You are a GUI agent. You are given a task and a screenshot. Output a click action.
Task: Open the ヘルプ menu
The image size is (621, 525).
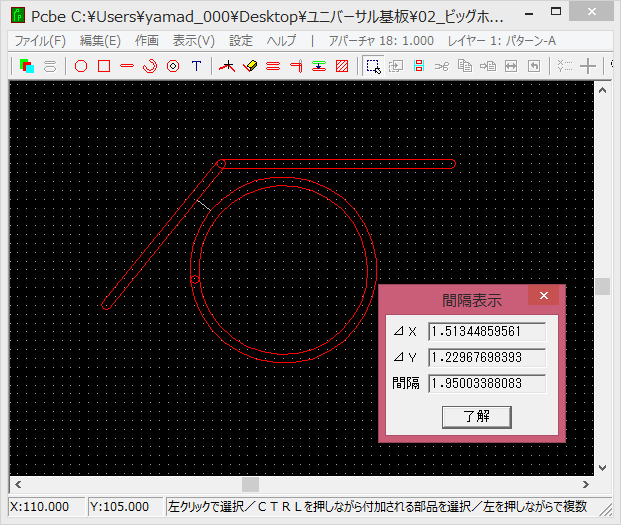click(282, 41)
